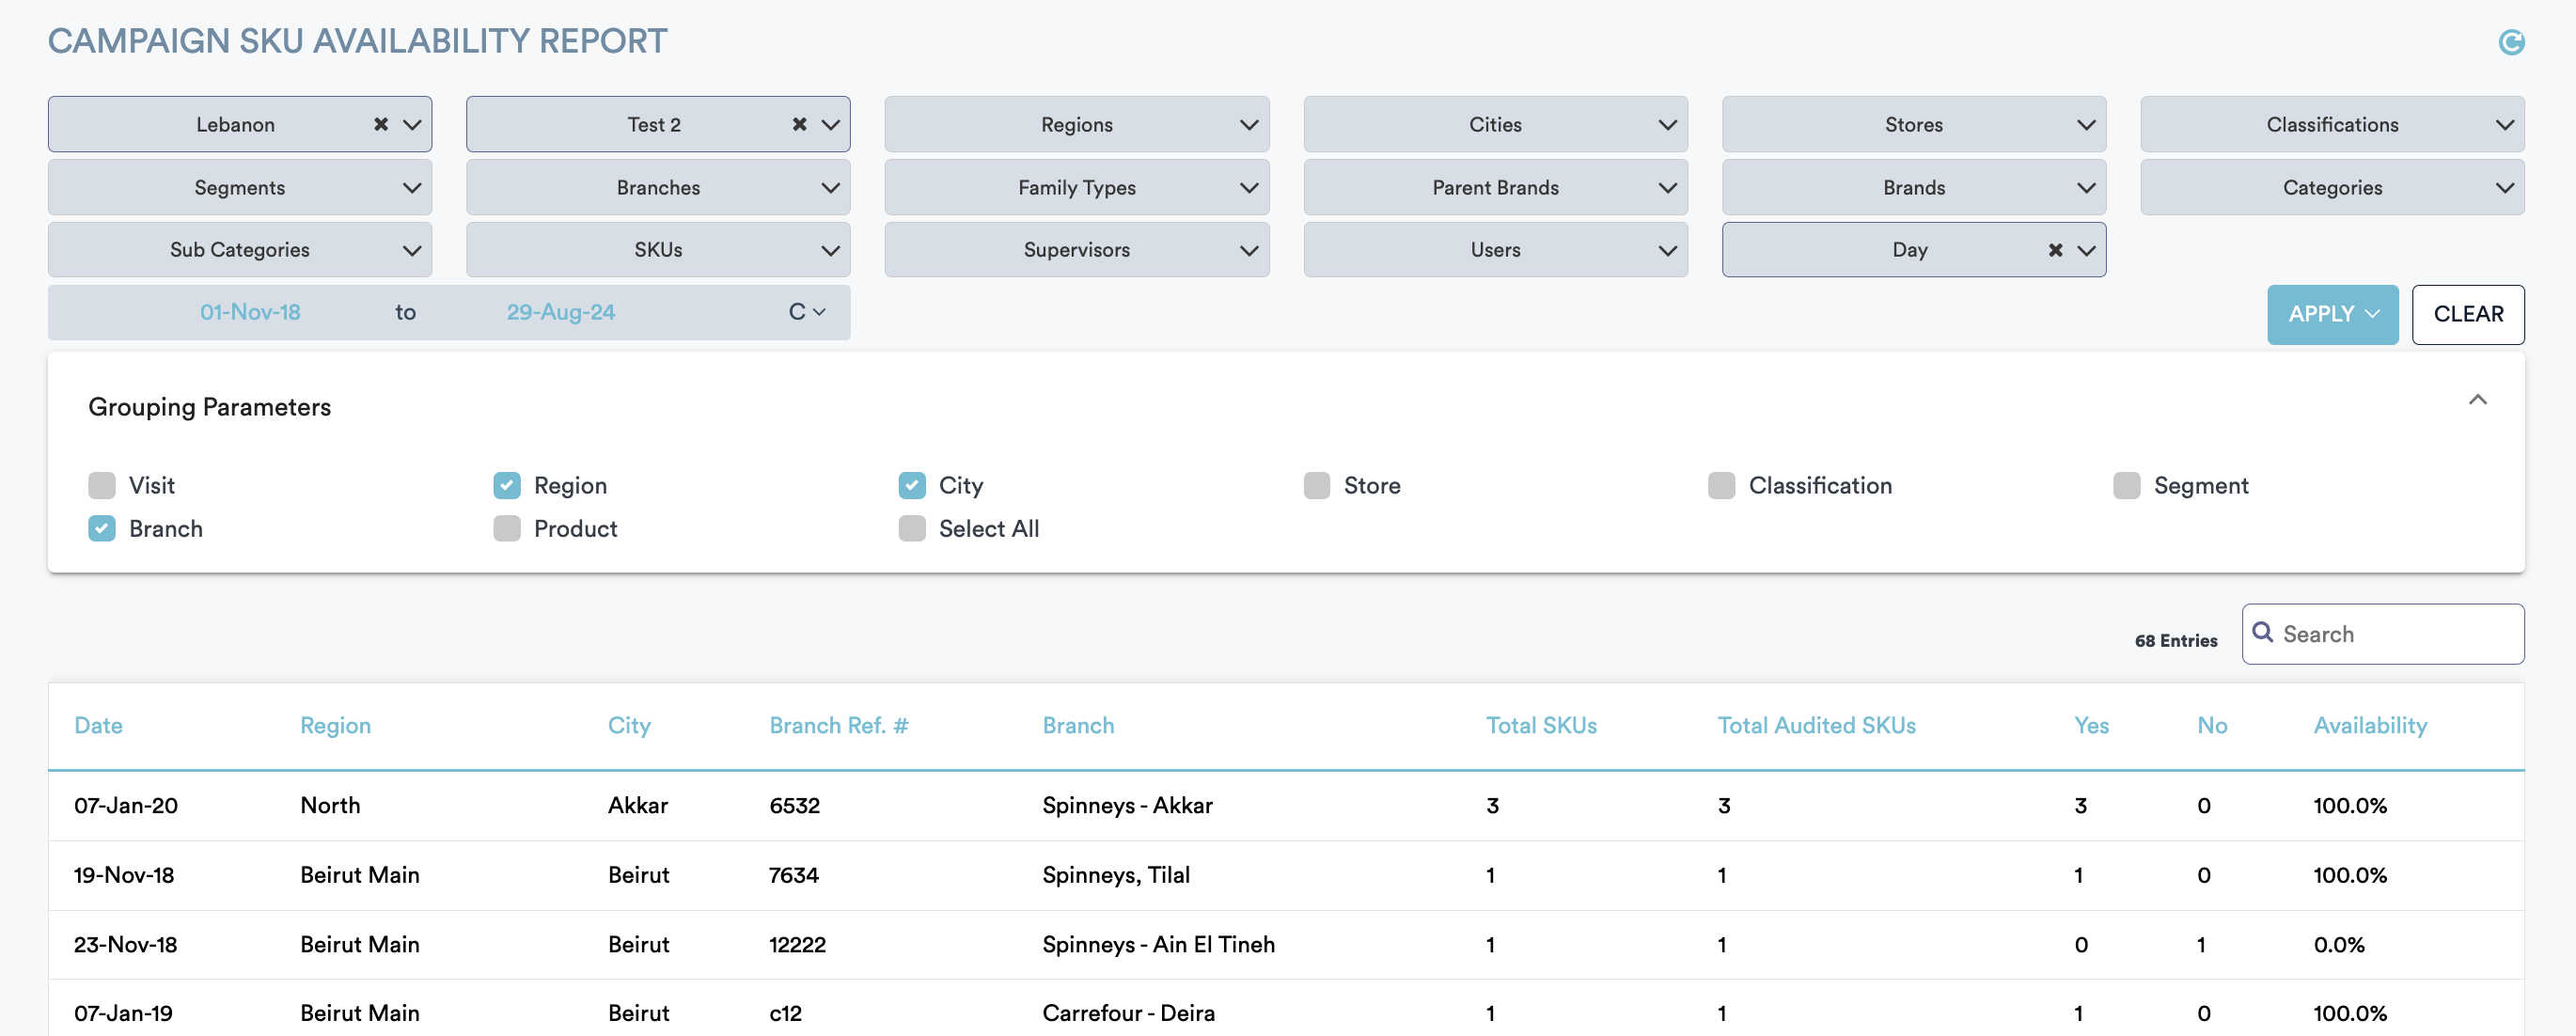Screen dimensions: 2576x1036
Task: Remove Lebanon country filter icon
Action: [x=381, y=121]
